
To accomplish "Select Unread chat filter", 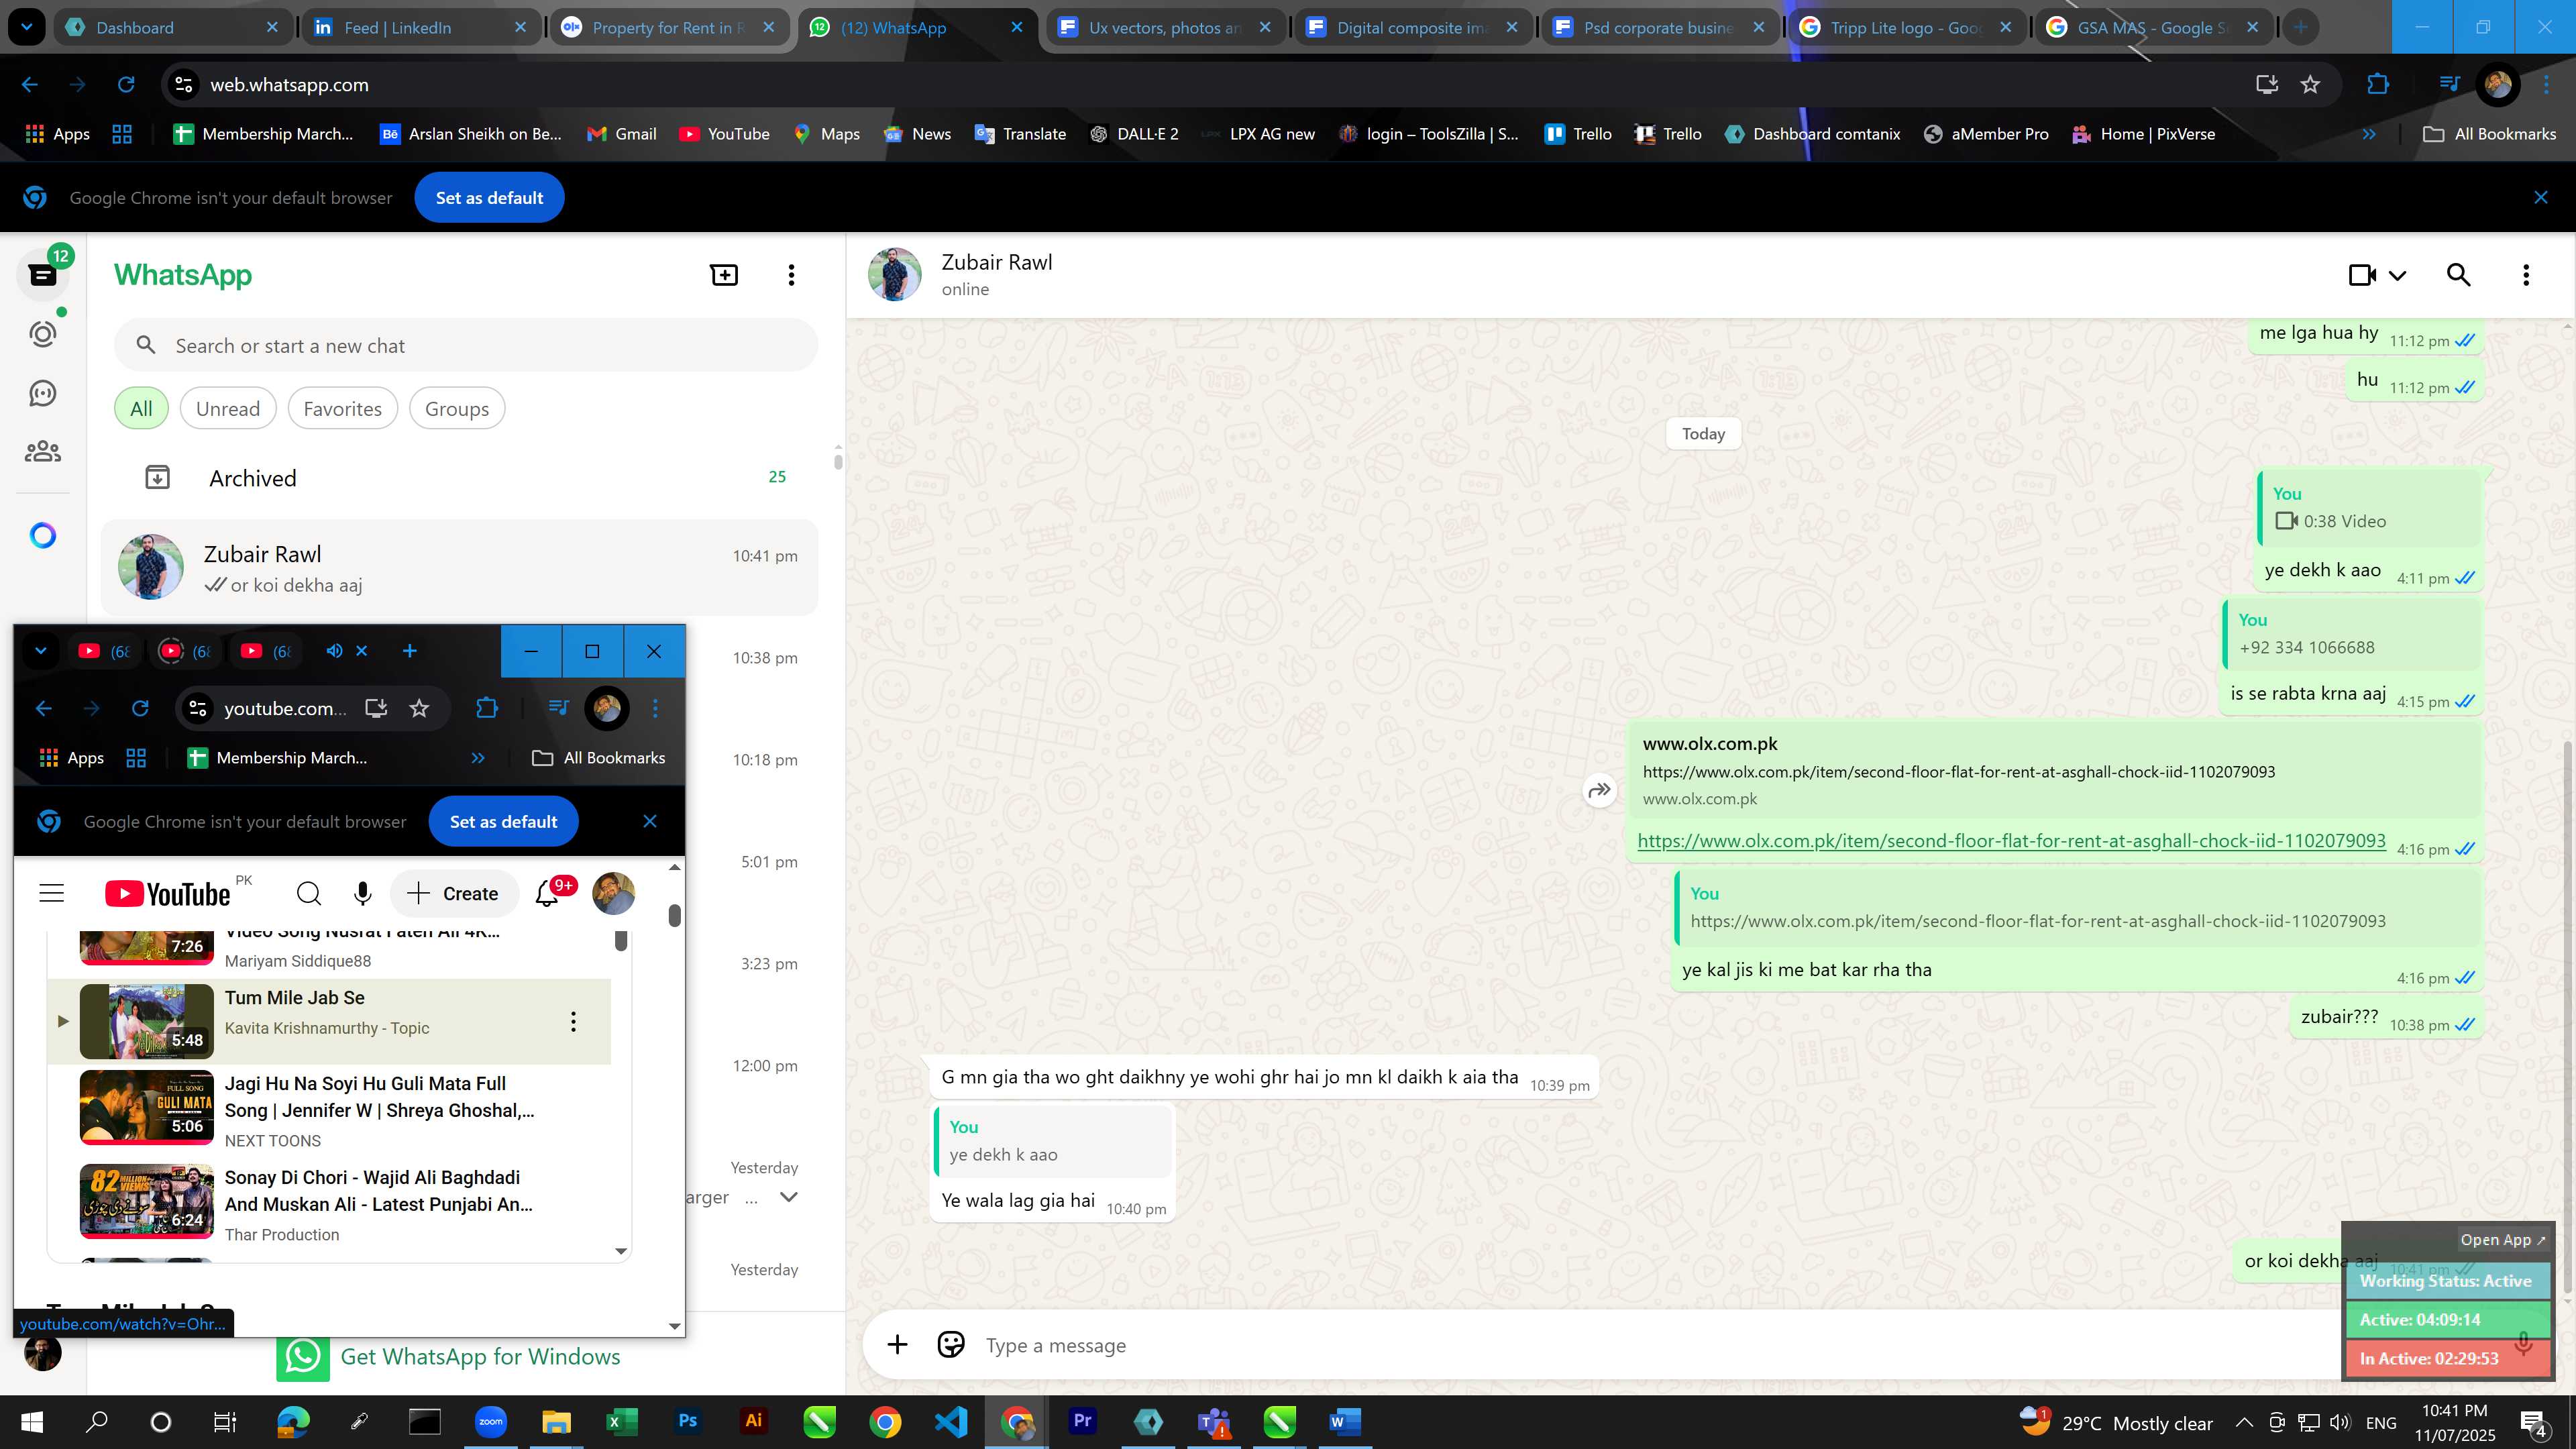I will tap(227, 409).
